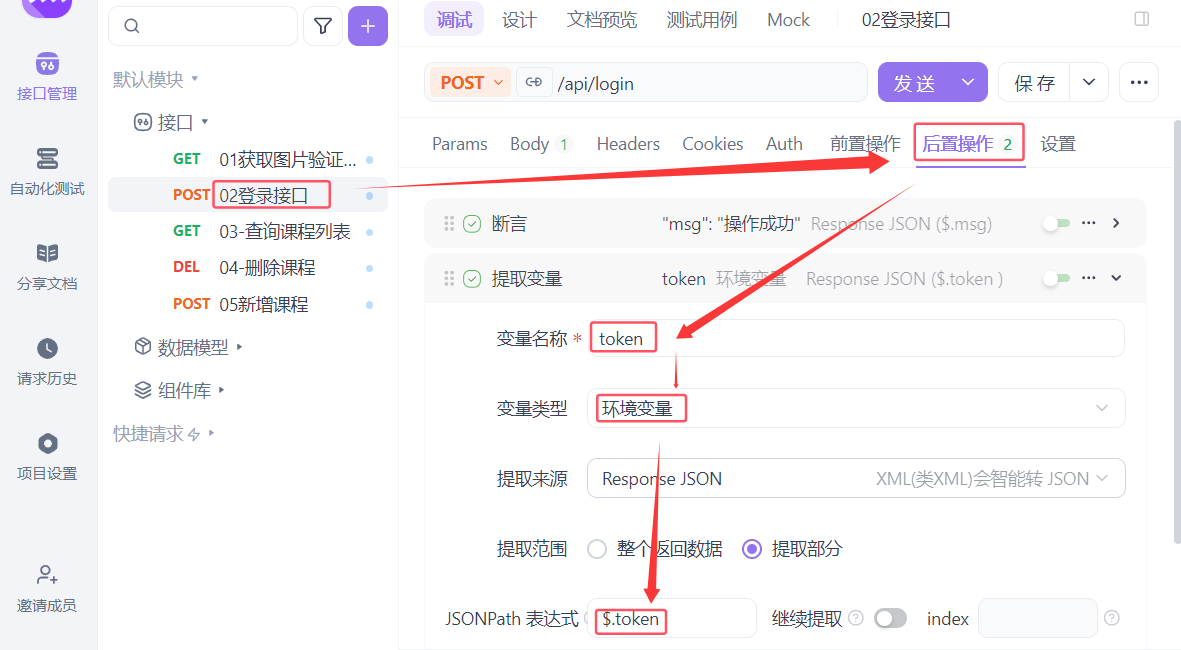Open more options of 断言 row

click(x=1088, y=223)
